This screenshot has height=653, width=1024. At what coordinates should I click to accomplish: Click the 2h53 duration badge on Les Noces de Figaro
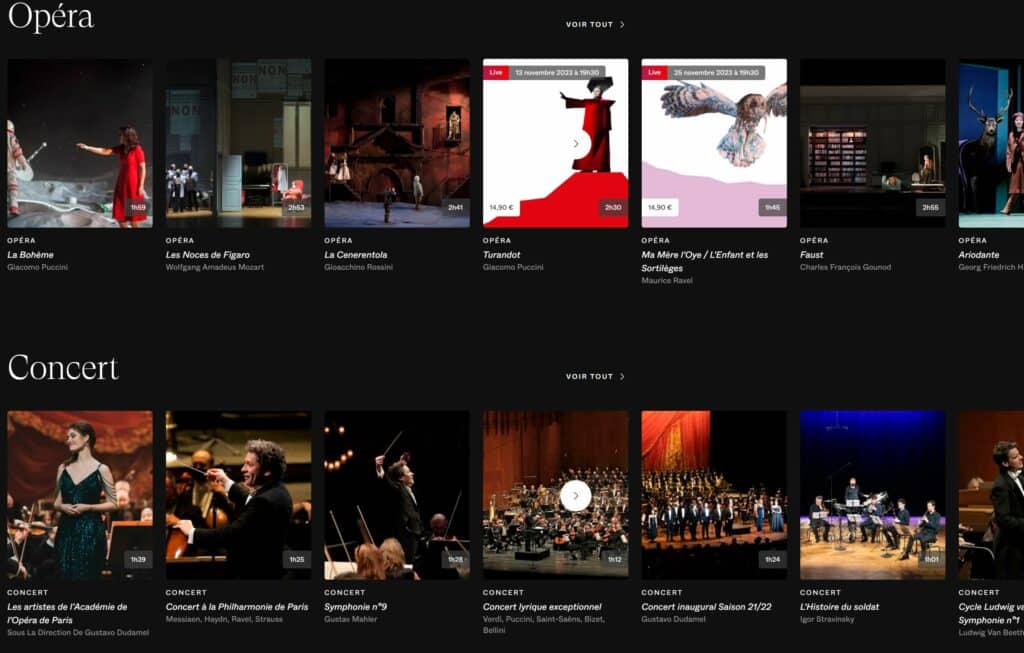point(296,208)
